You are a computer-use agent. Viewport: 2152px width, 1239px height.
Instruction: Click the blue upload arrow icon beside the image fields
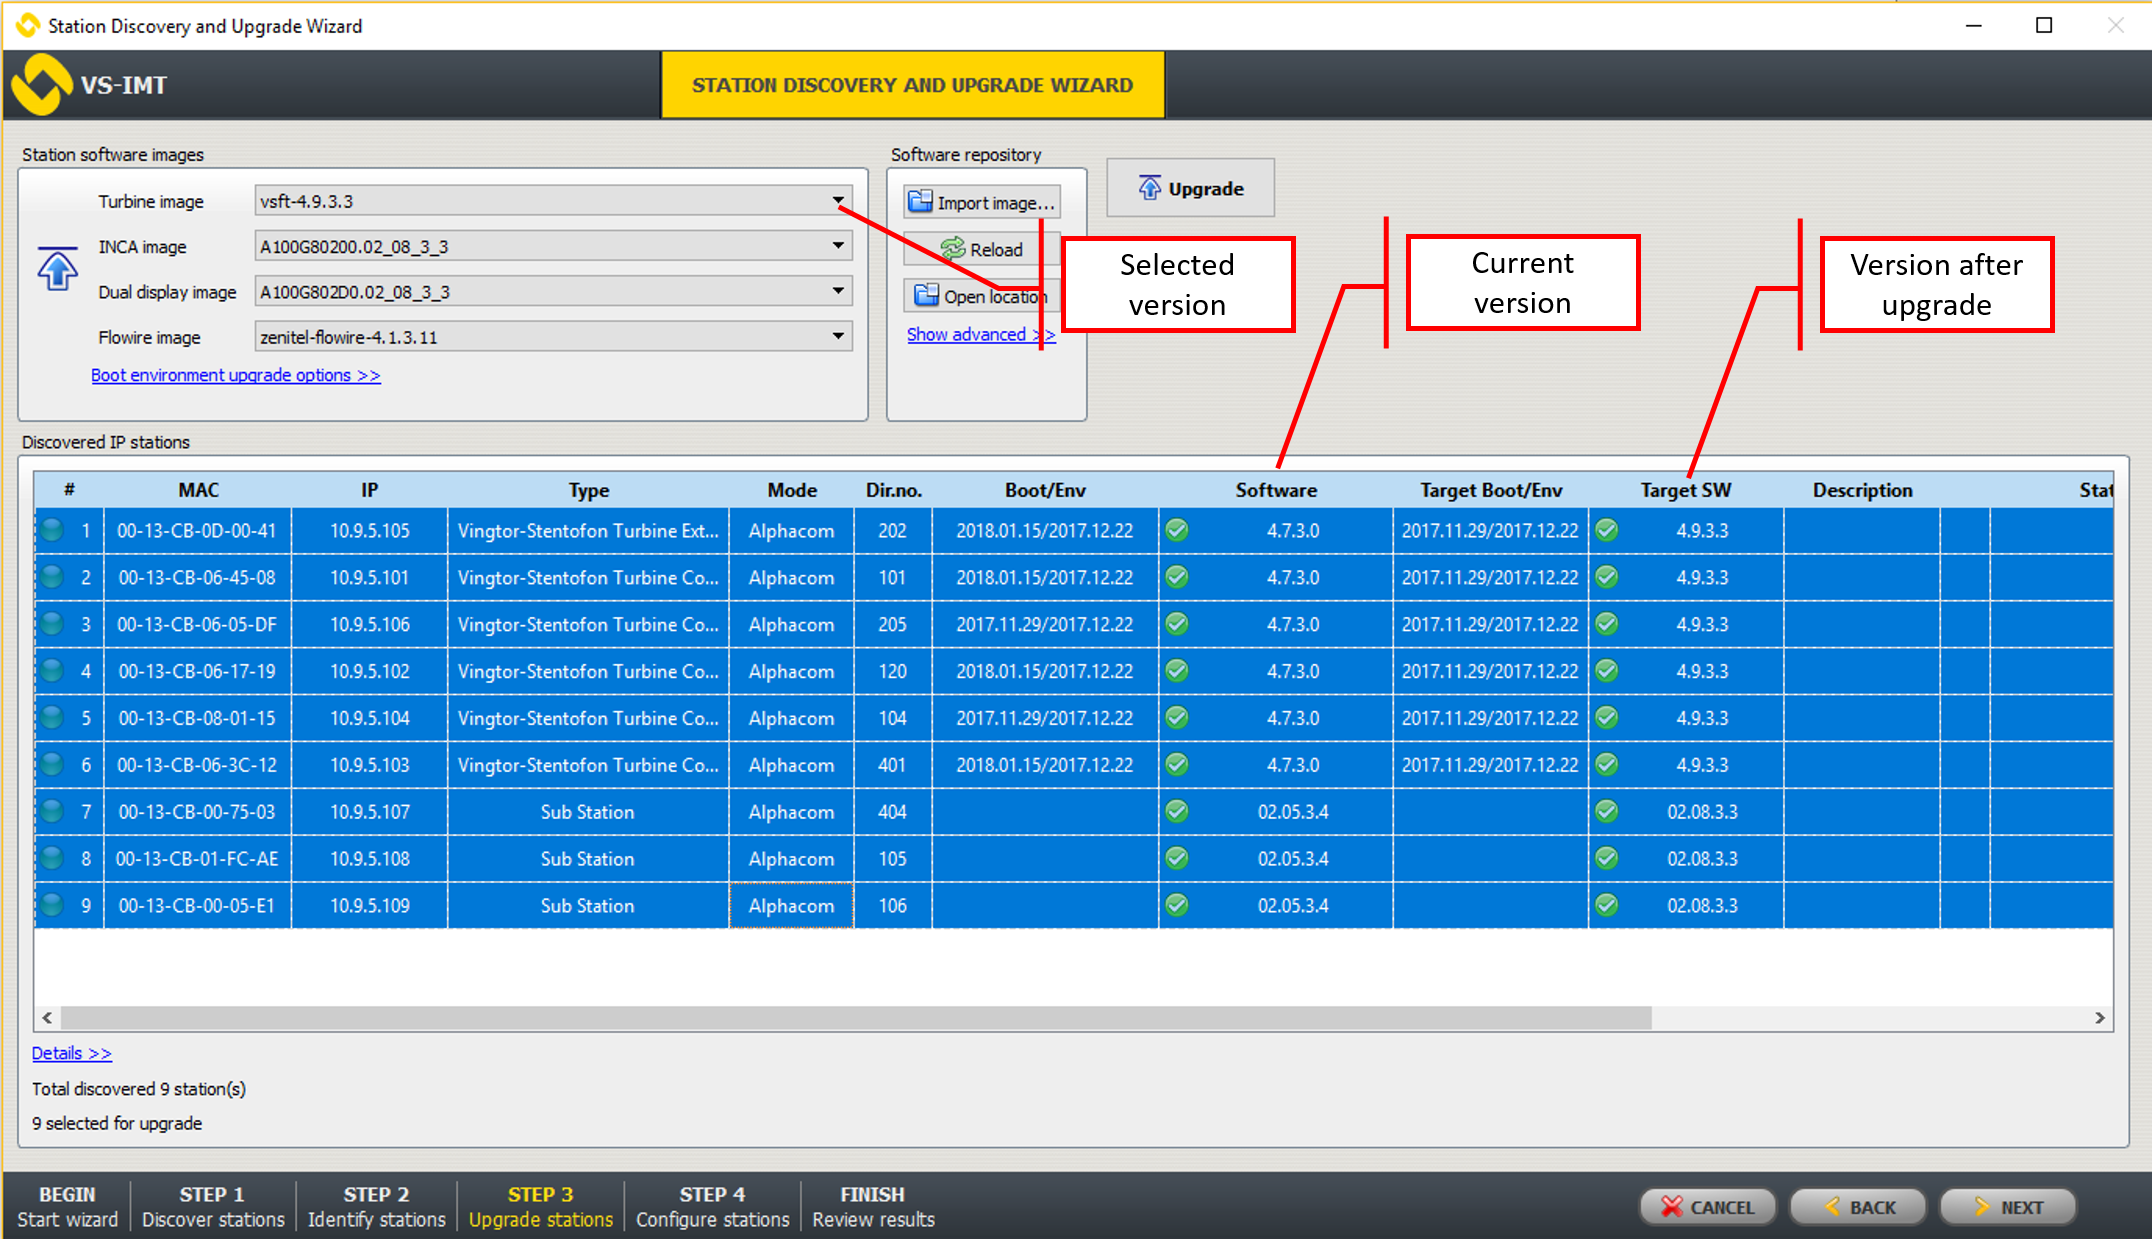pyautogui.click(x=58, y=269)
